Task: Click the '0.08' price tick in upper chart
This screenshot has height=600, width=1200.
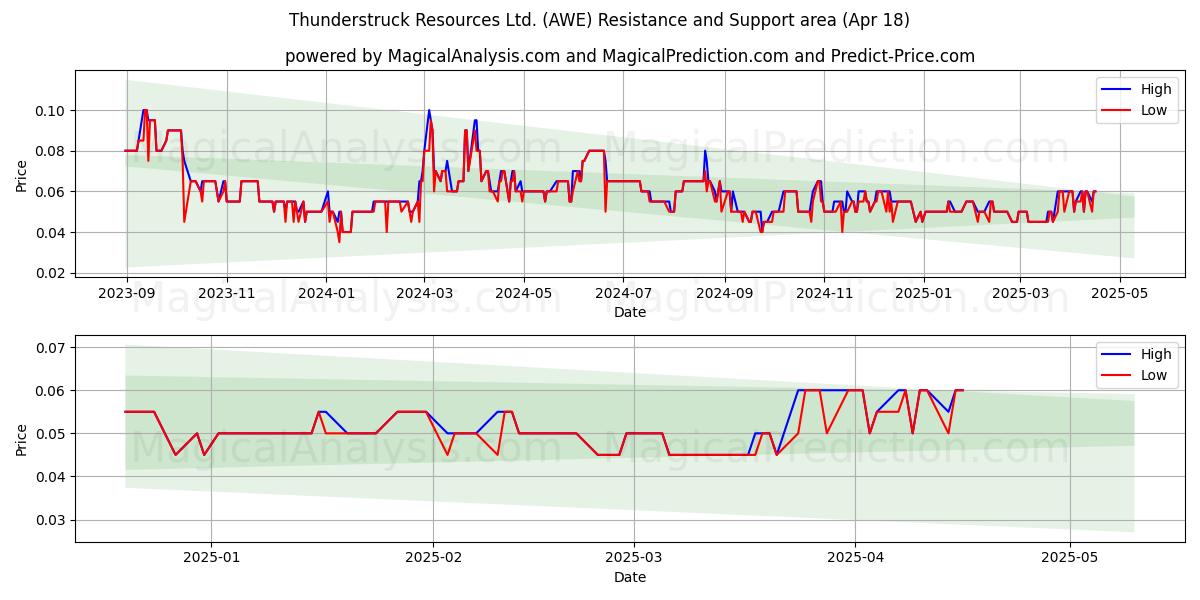Action: (x=52, y=151)
